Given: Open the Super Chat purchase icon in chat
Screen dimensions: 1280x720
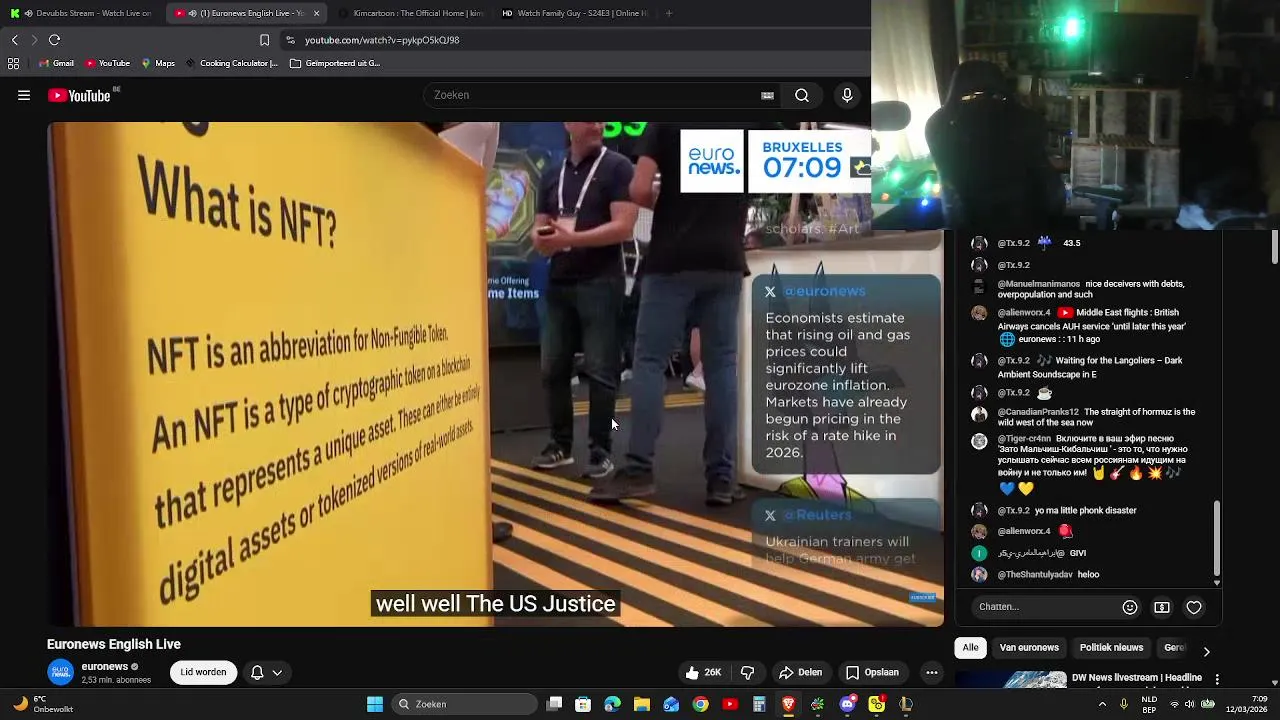Looking at the screenshot, I should (1162, 607).
